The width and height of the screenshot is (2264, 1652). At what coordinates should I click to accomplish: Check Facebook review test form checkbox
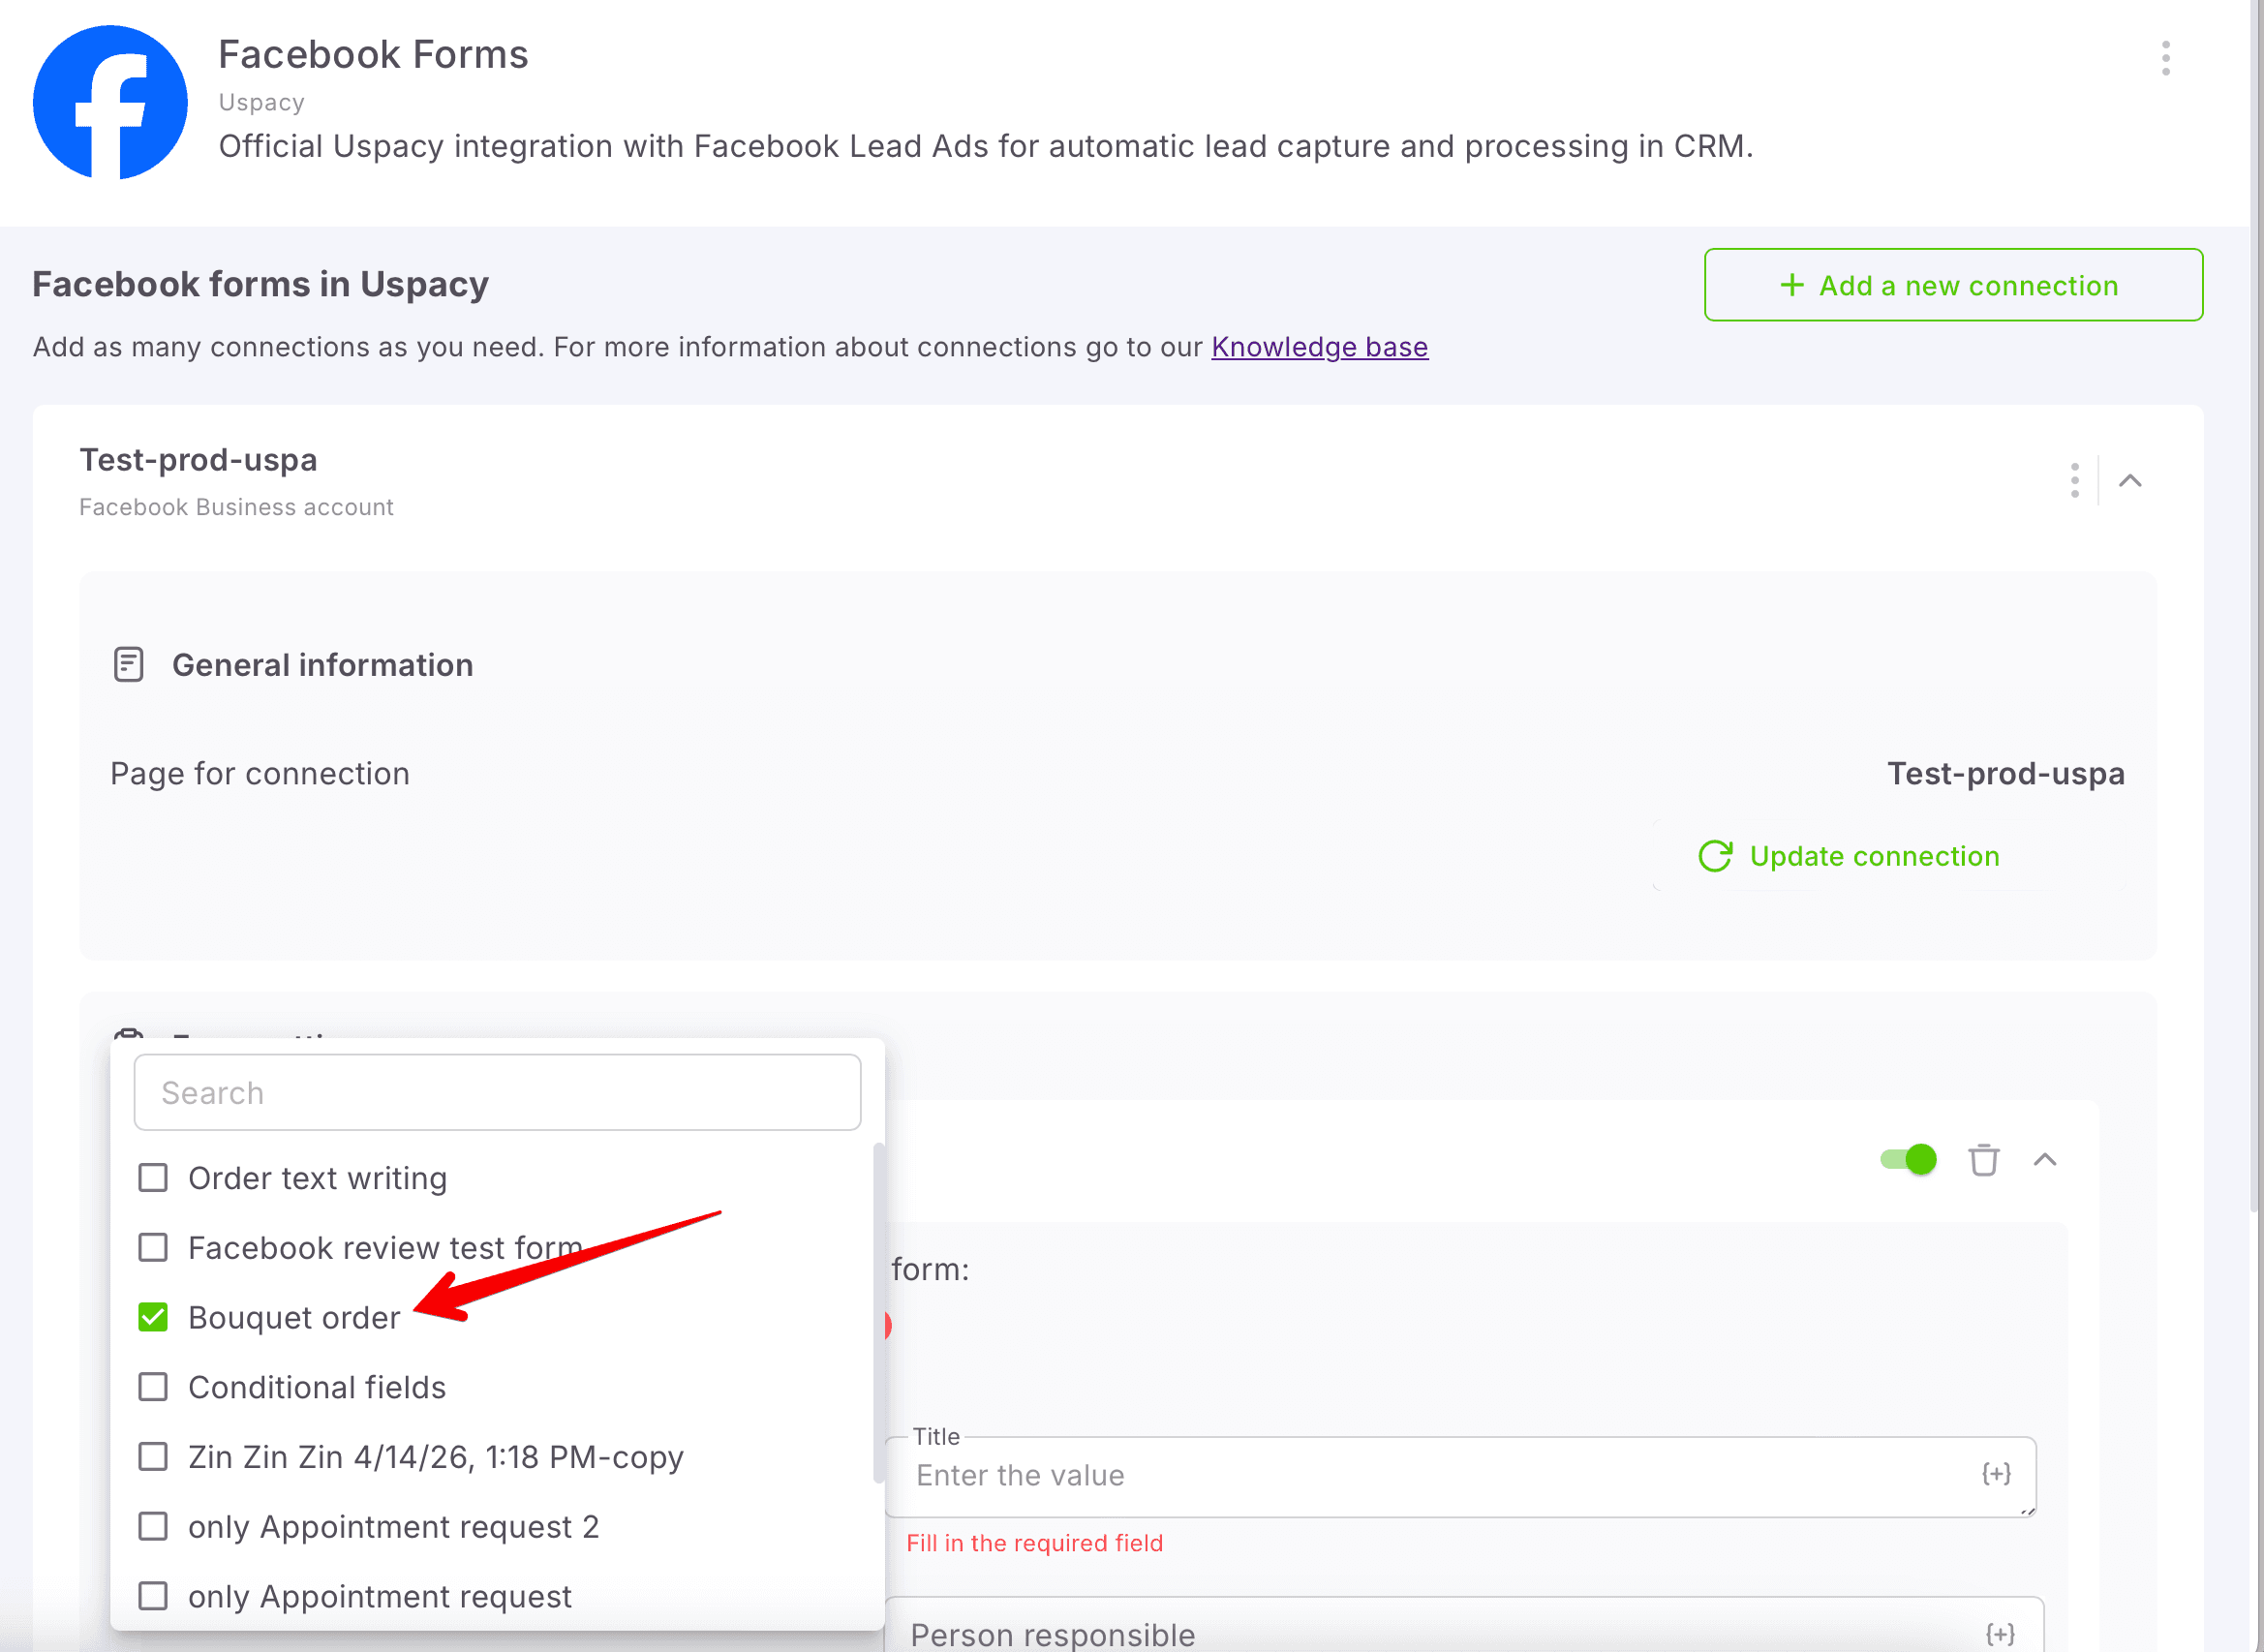tap(153, 1248)
